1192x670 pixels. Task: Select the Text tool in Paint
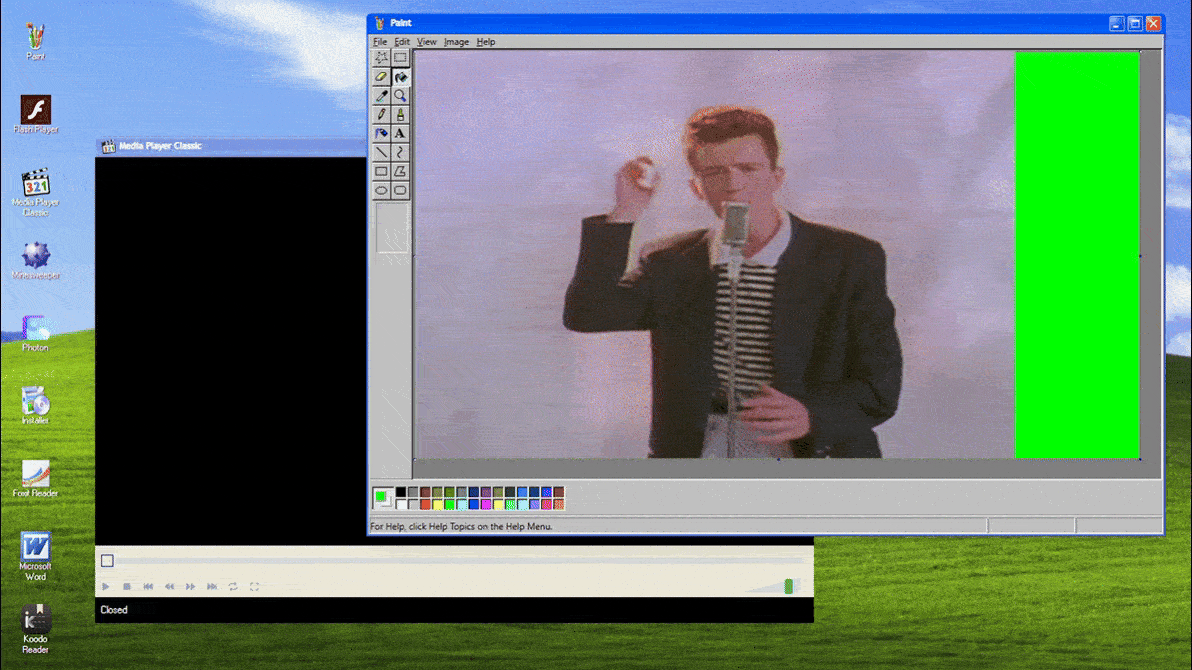(400, 133)
